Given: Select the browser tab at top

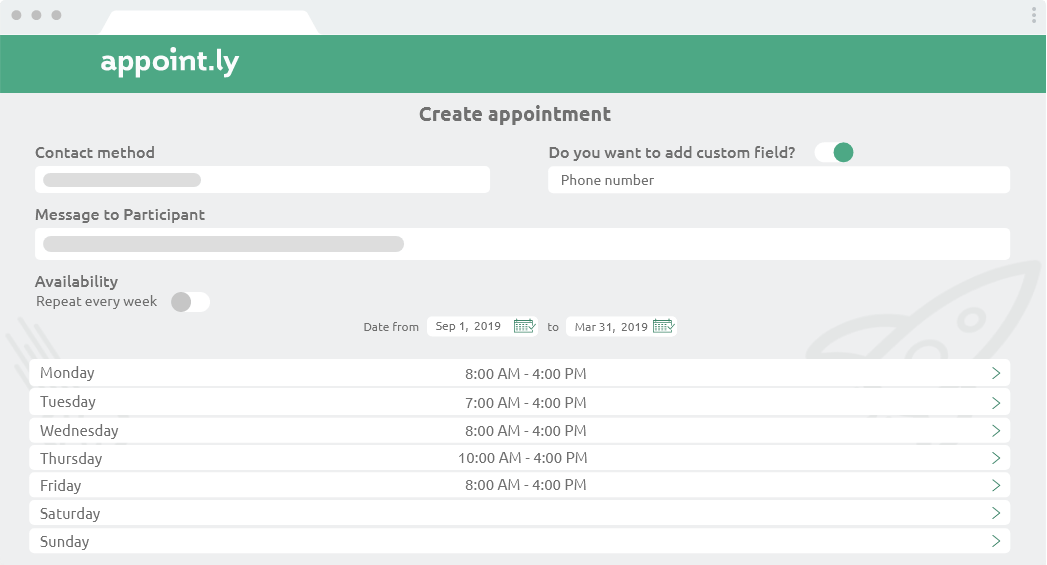Looking at the screenshot, I should pos(210,22).
